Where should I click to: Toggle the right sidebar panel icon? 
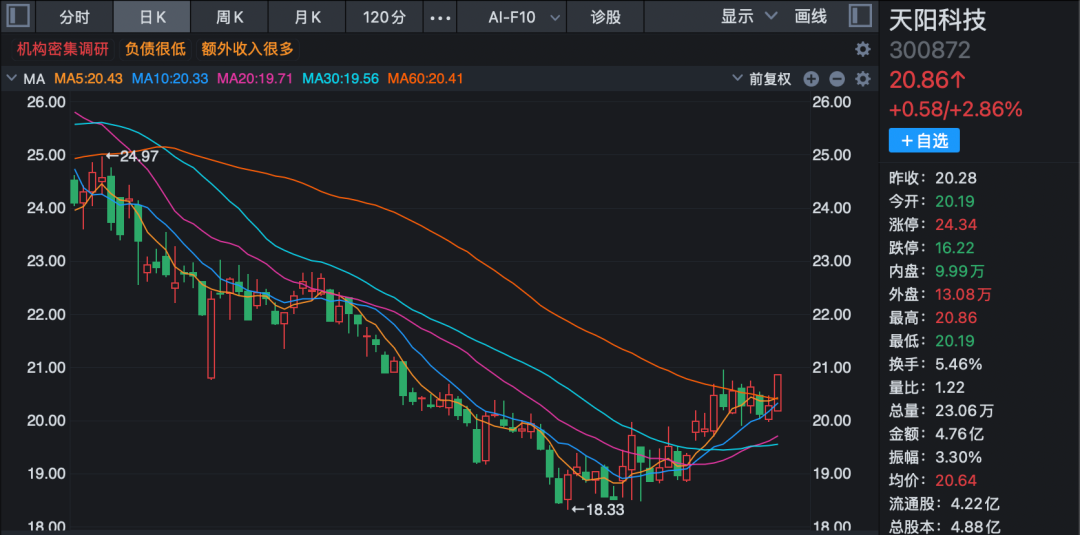859,16
